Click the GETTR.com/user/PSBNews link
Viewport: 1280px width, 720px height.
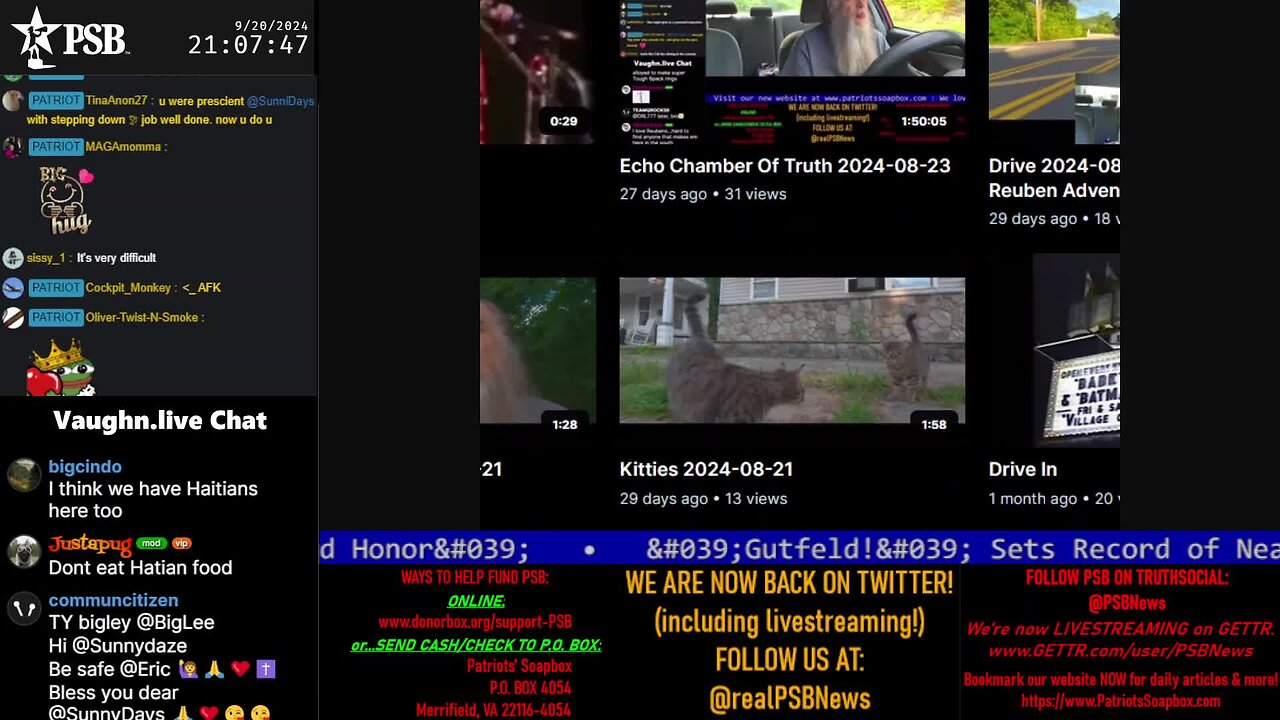point(1120,651)
